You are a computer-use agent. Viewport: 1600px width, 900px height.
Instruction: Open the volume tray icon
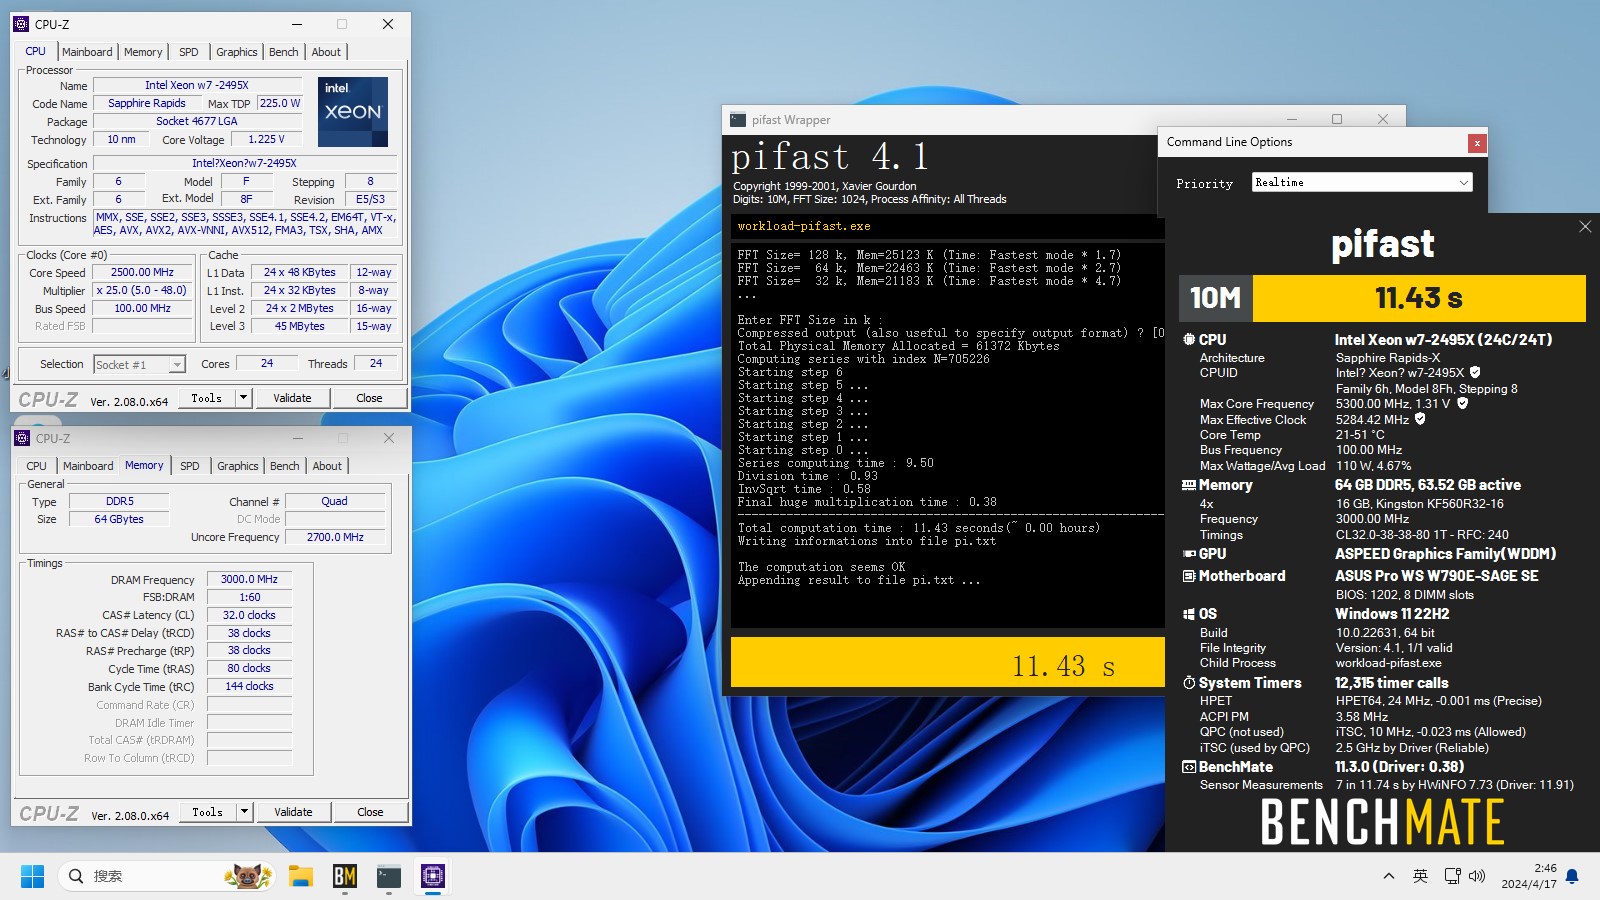point(1478,877)
